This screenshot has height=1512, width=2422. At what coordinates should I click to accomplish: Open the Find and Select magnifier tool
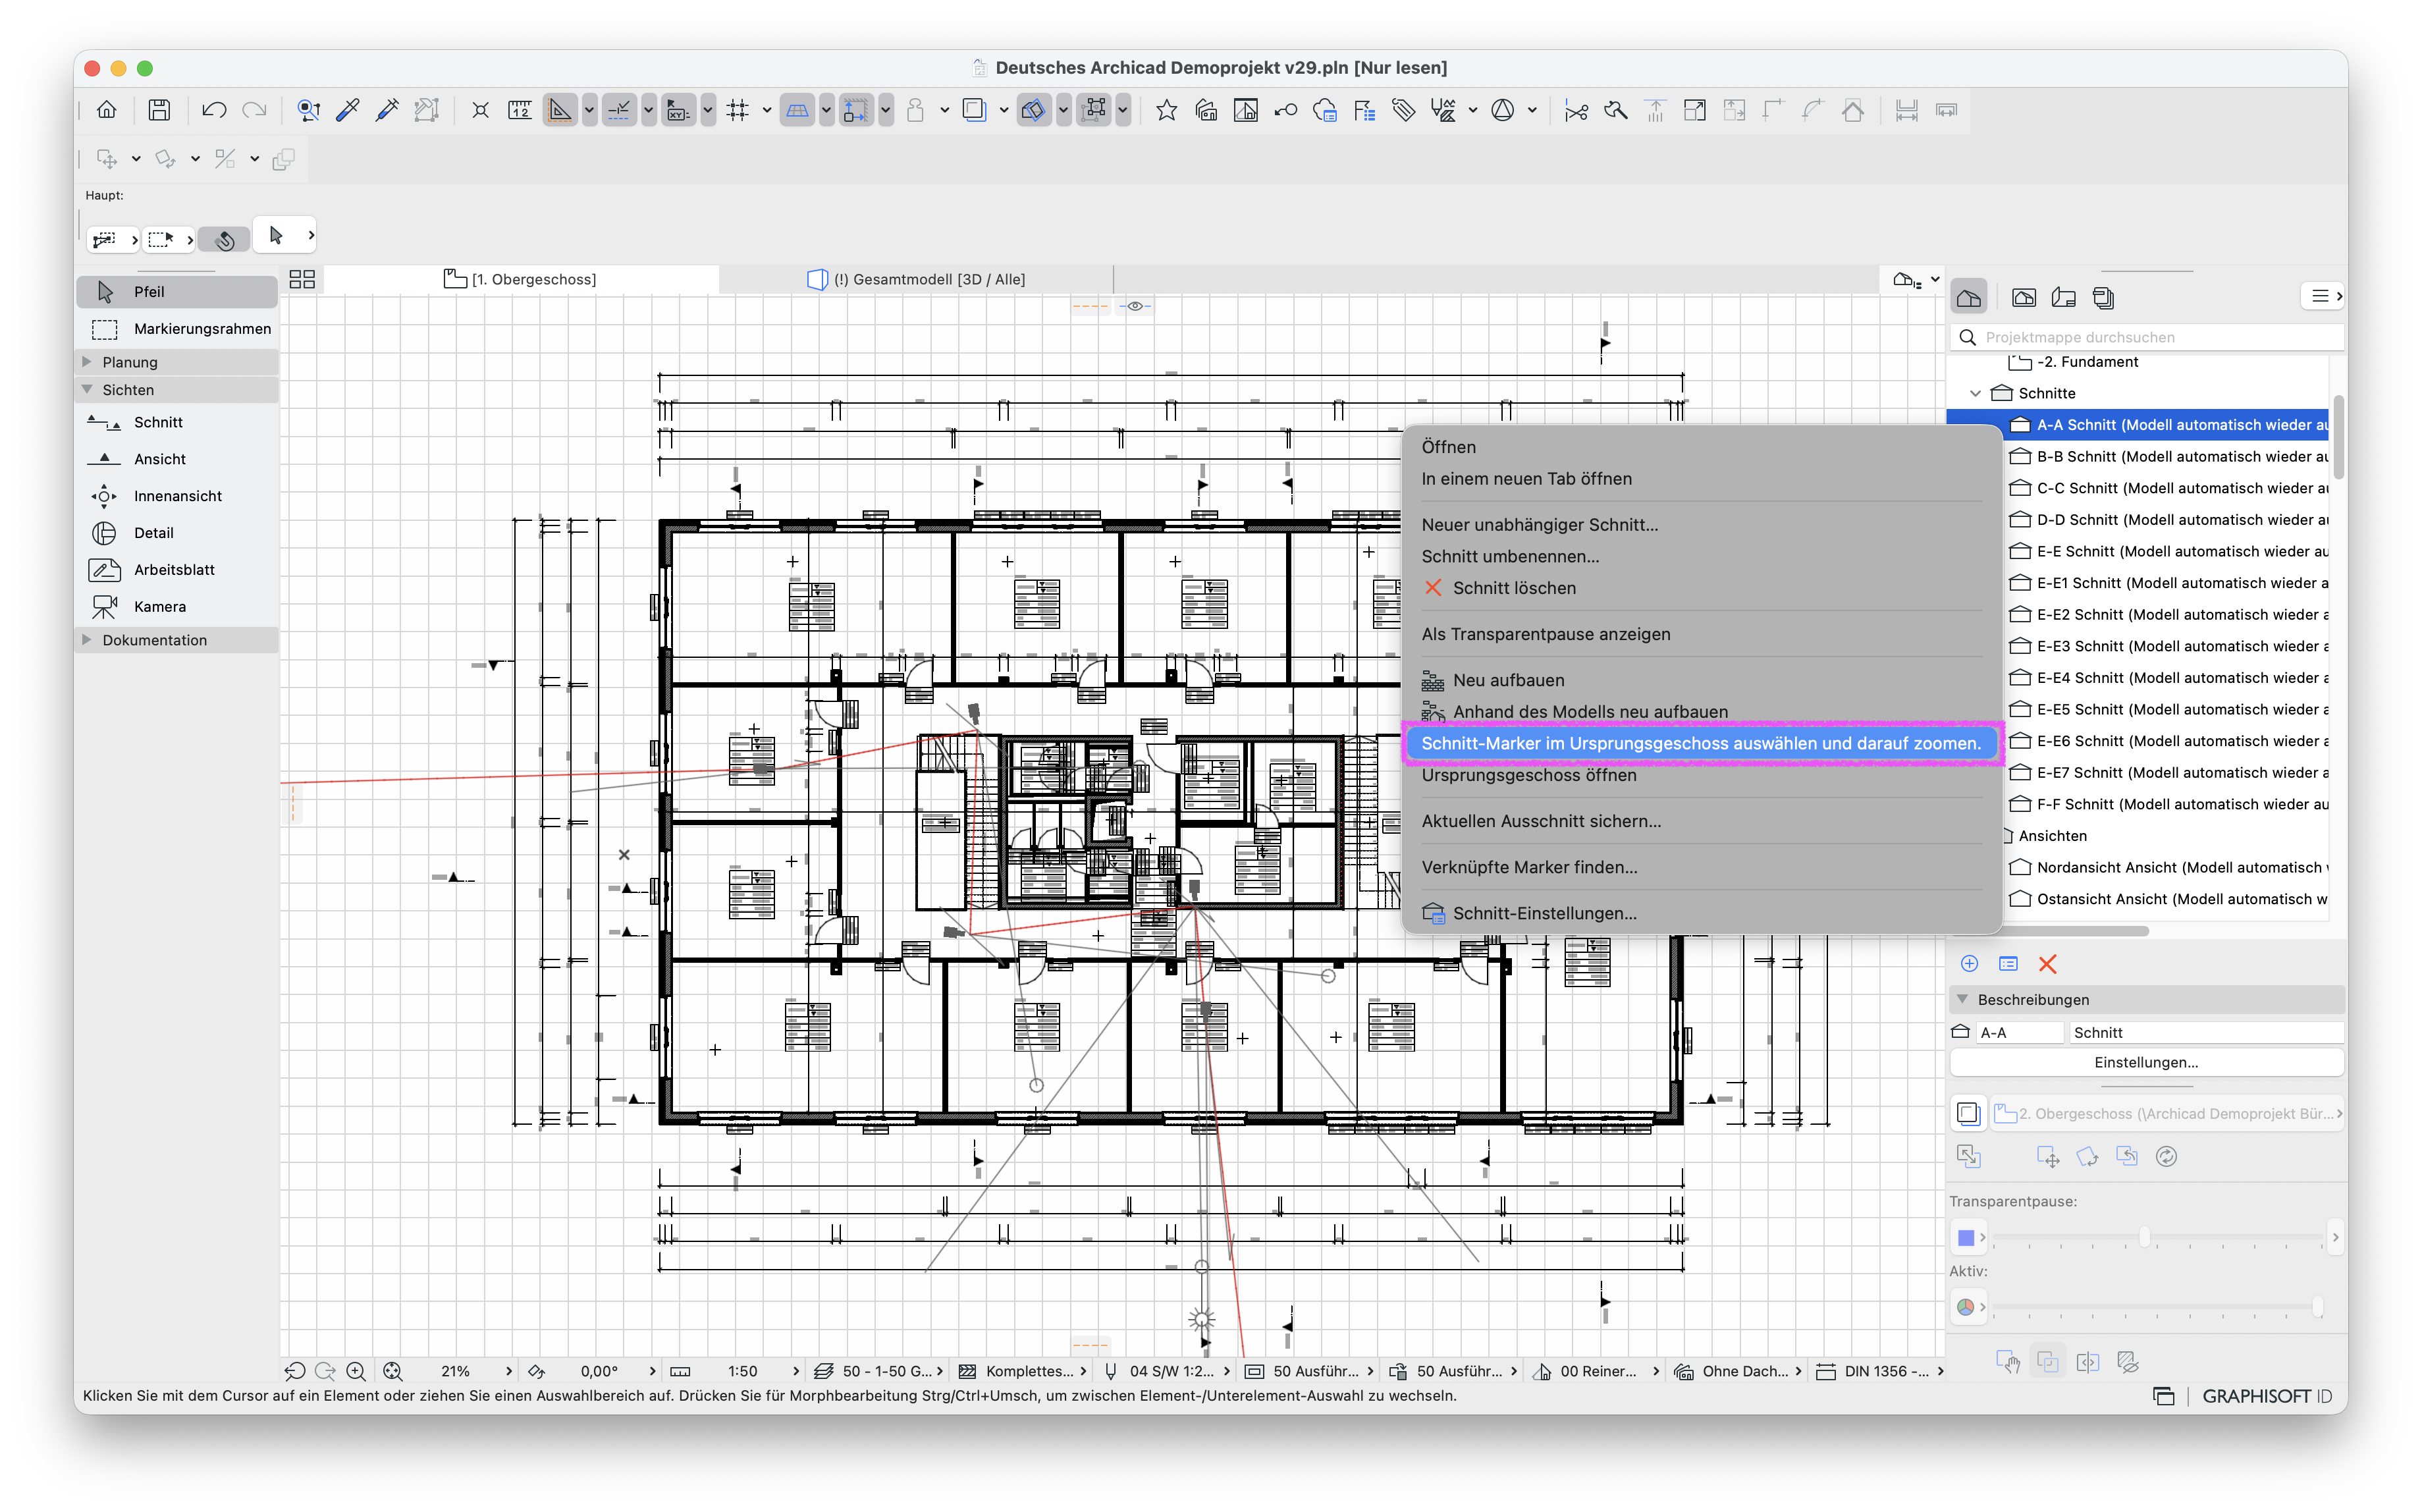[x=308, y=110]
